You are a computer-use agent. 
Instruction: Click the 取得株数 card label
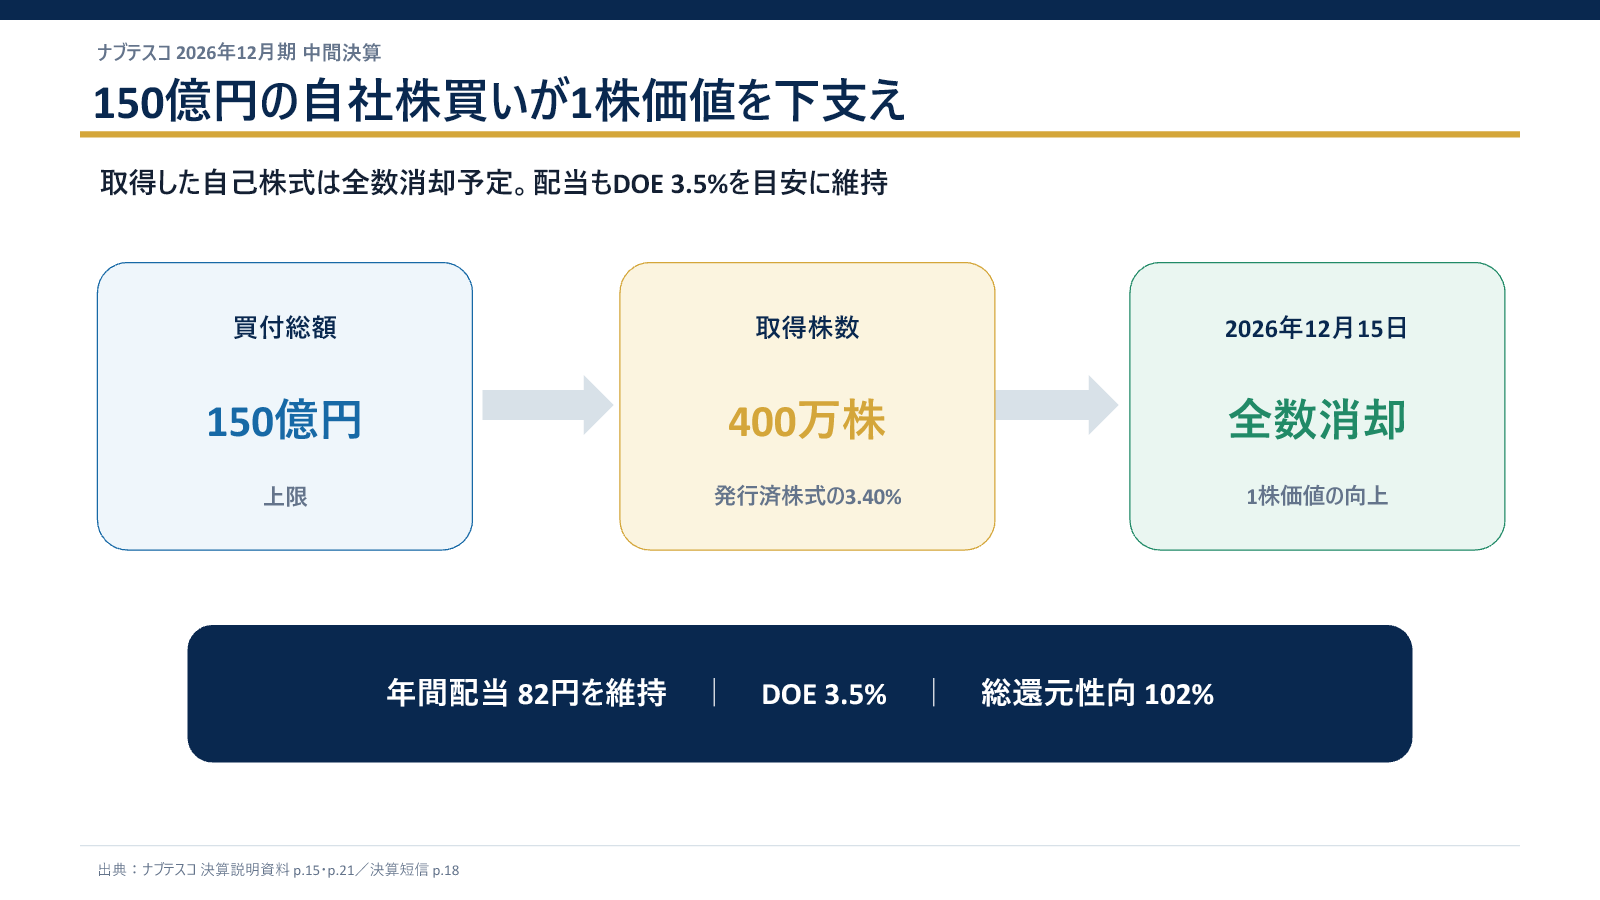click(807, 328)
